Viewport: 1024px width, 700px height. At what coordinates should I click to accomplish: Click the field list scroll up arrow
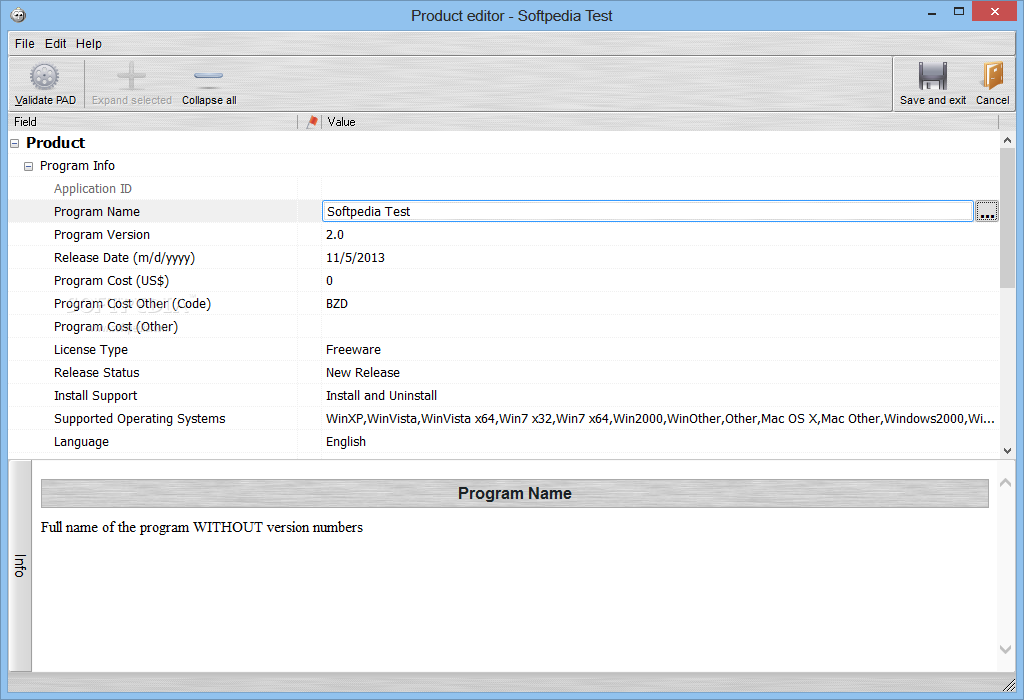pos(1007,140)
